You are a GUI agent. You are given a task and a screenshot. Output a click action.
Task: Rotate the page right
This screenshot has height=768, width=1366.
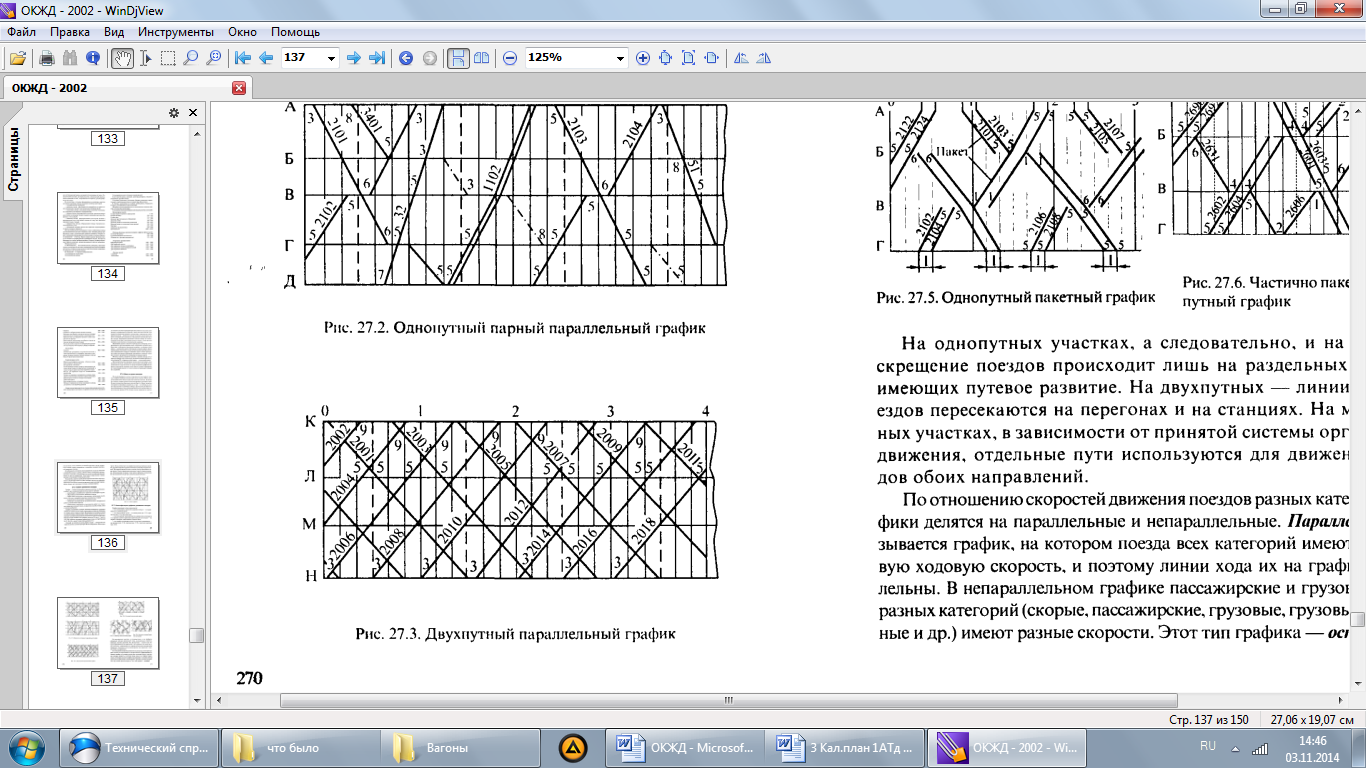[764, 58]
